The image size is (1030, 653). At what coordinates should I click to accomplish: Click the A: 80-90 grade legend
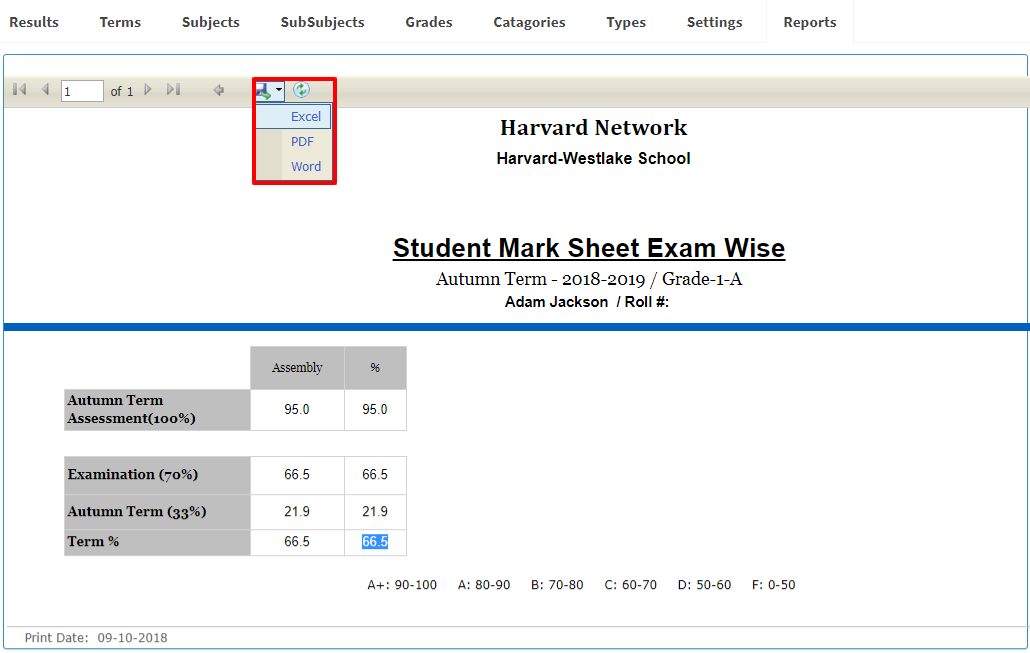coord(484,585)
